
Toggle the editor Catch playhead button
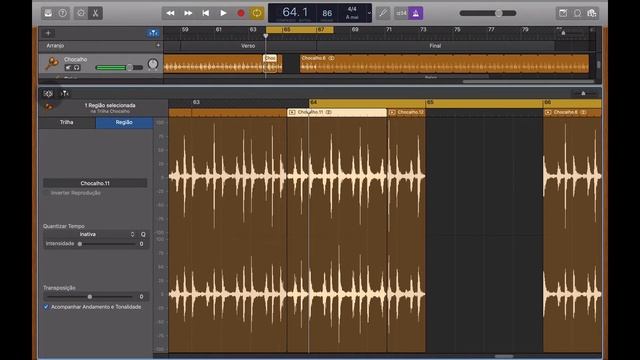click(64, 93)
